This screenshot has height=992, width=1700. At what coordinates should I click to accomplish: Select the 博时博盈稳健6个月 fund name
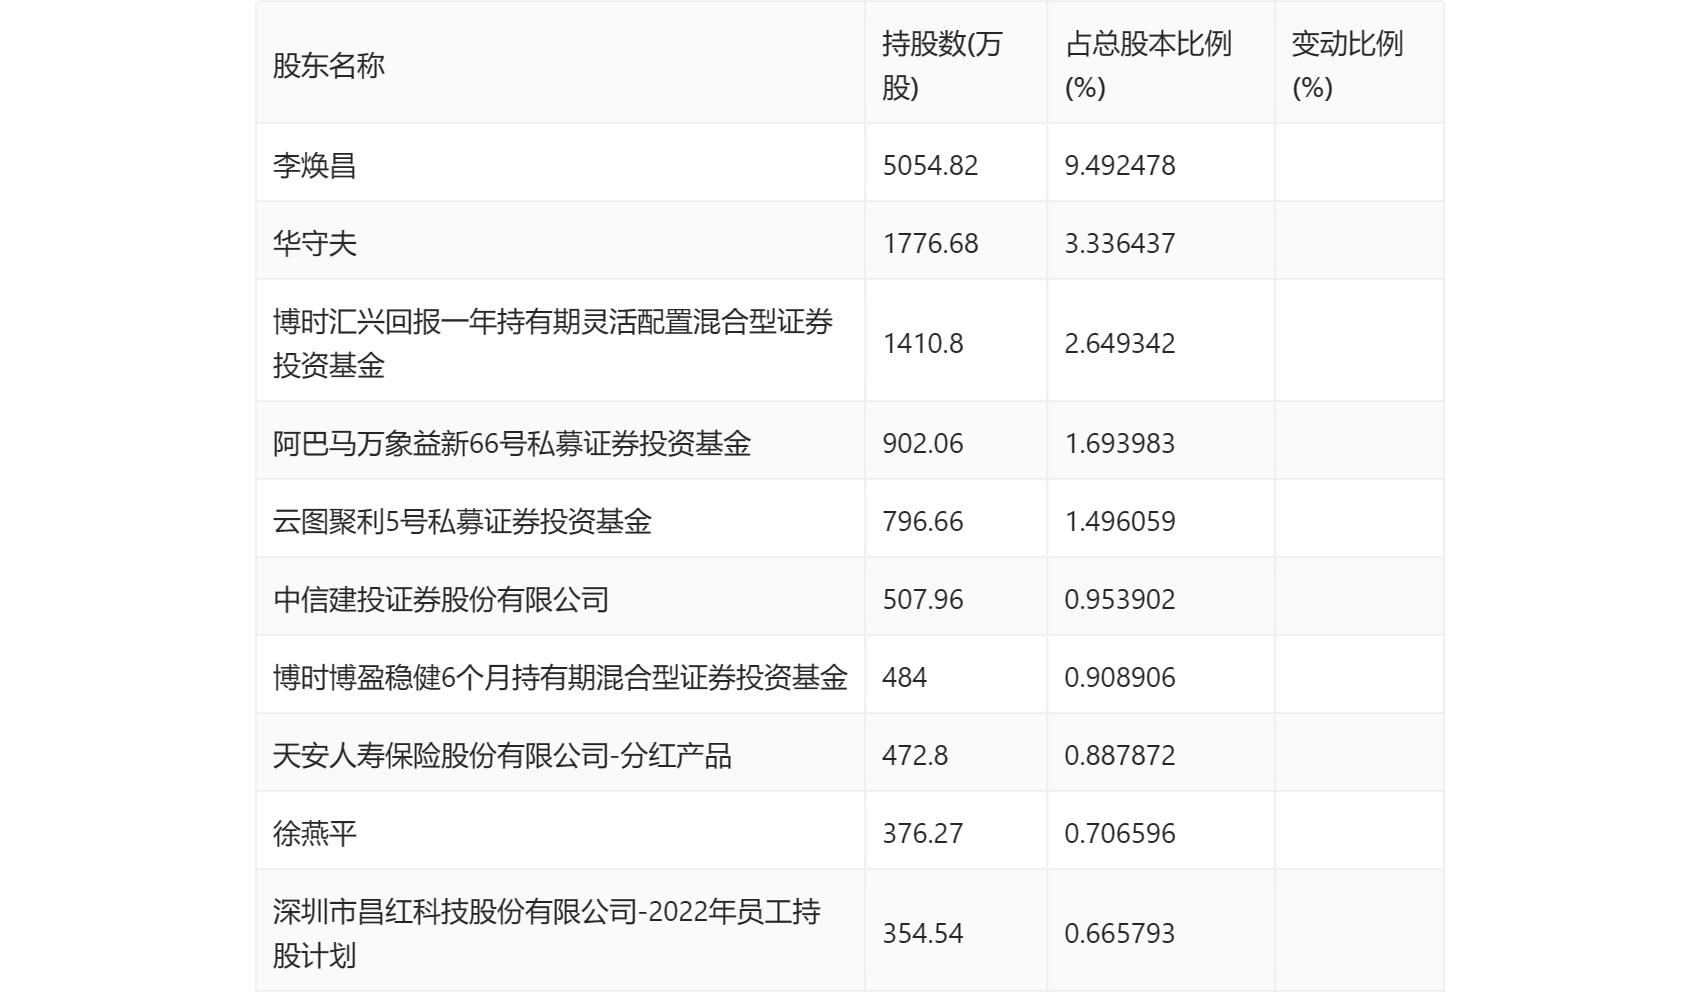tap(560, 677)
